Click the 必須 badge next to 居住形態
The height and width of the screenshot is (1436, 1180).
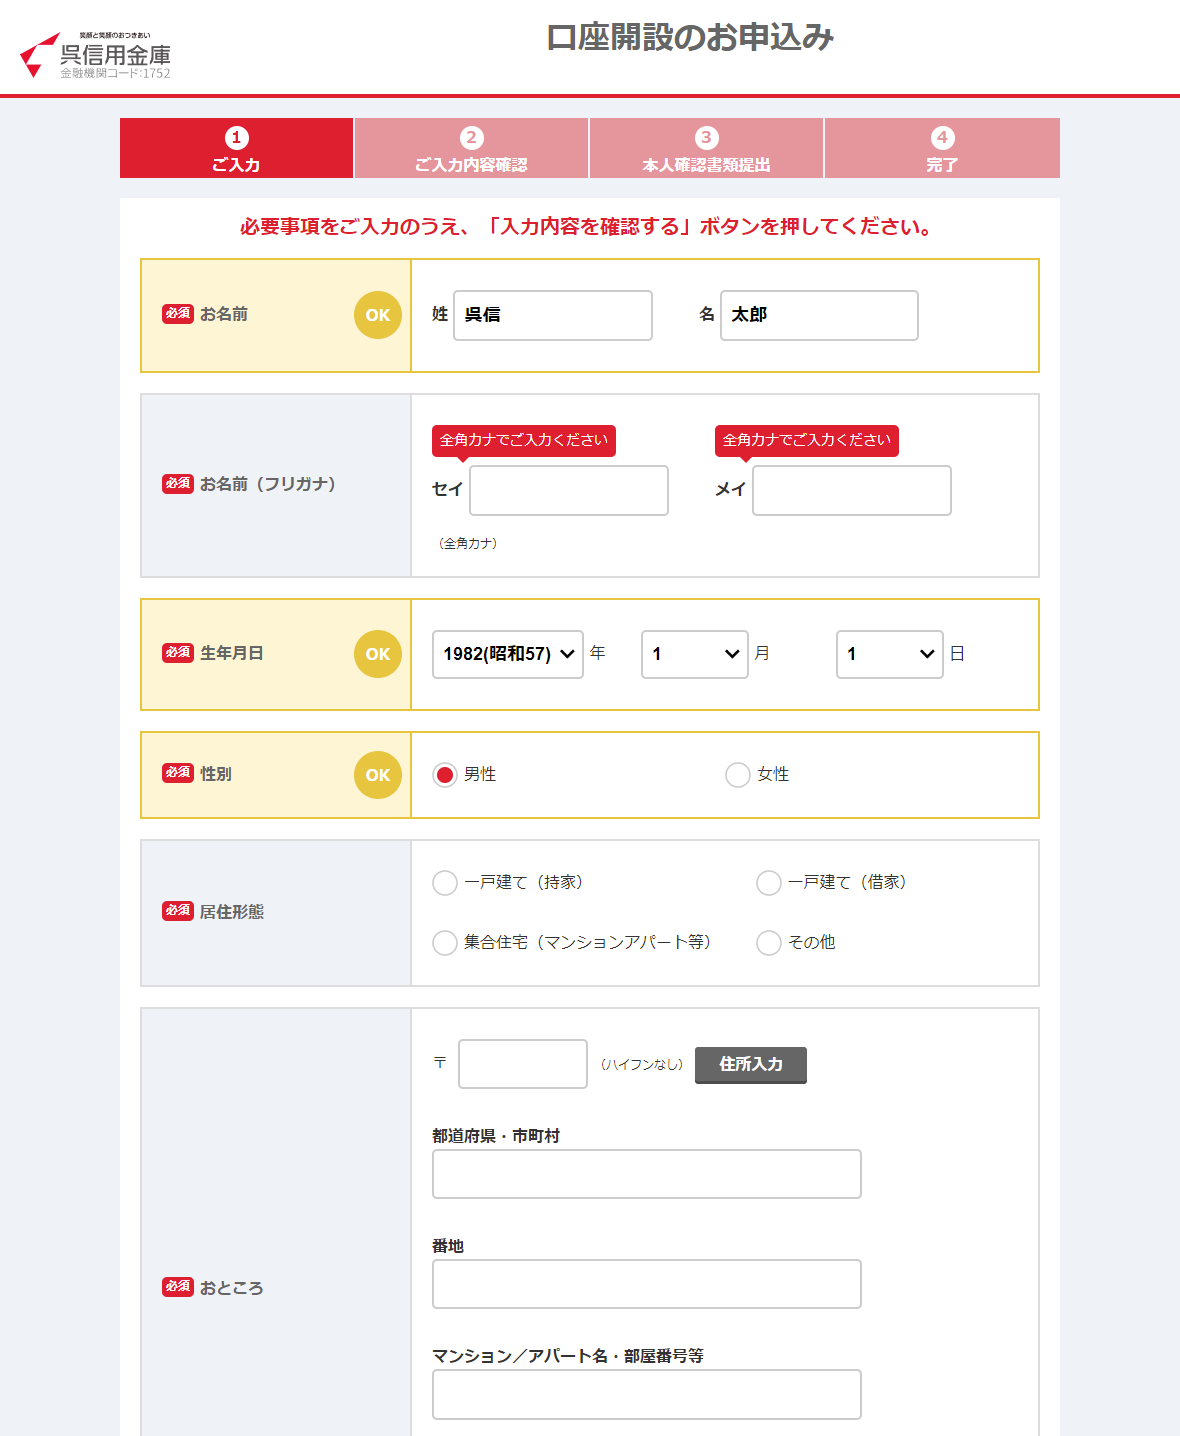178,911
